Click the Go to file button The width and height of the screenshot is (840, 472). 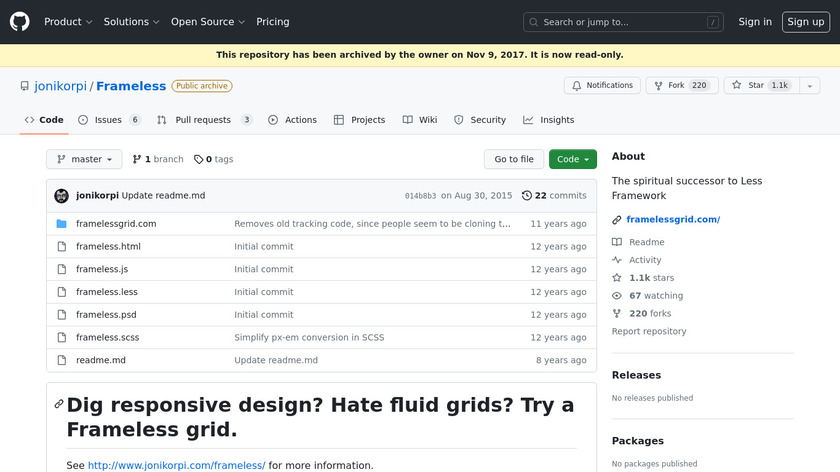coord(514,159)
